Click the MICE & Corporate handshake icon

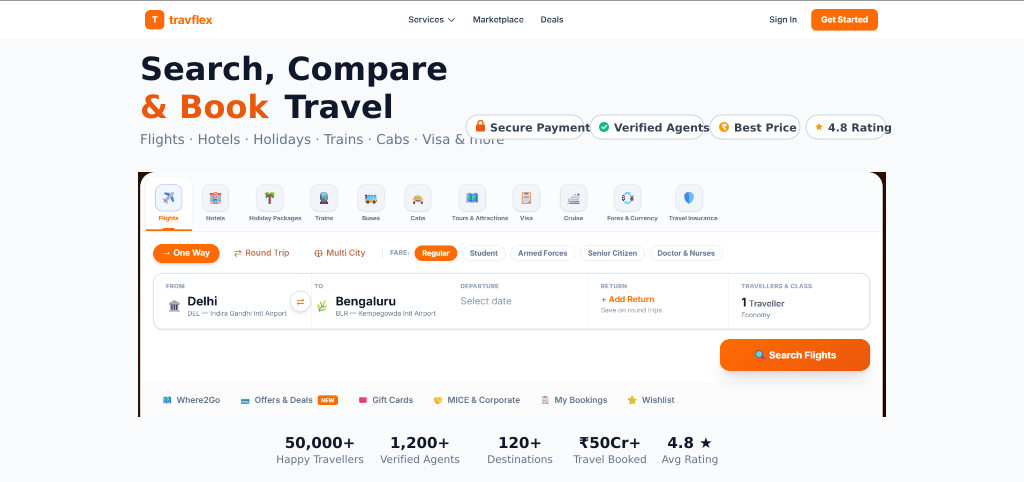pos(438,400)
